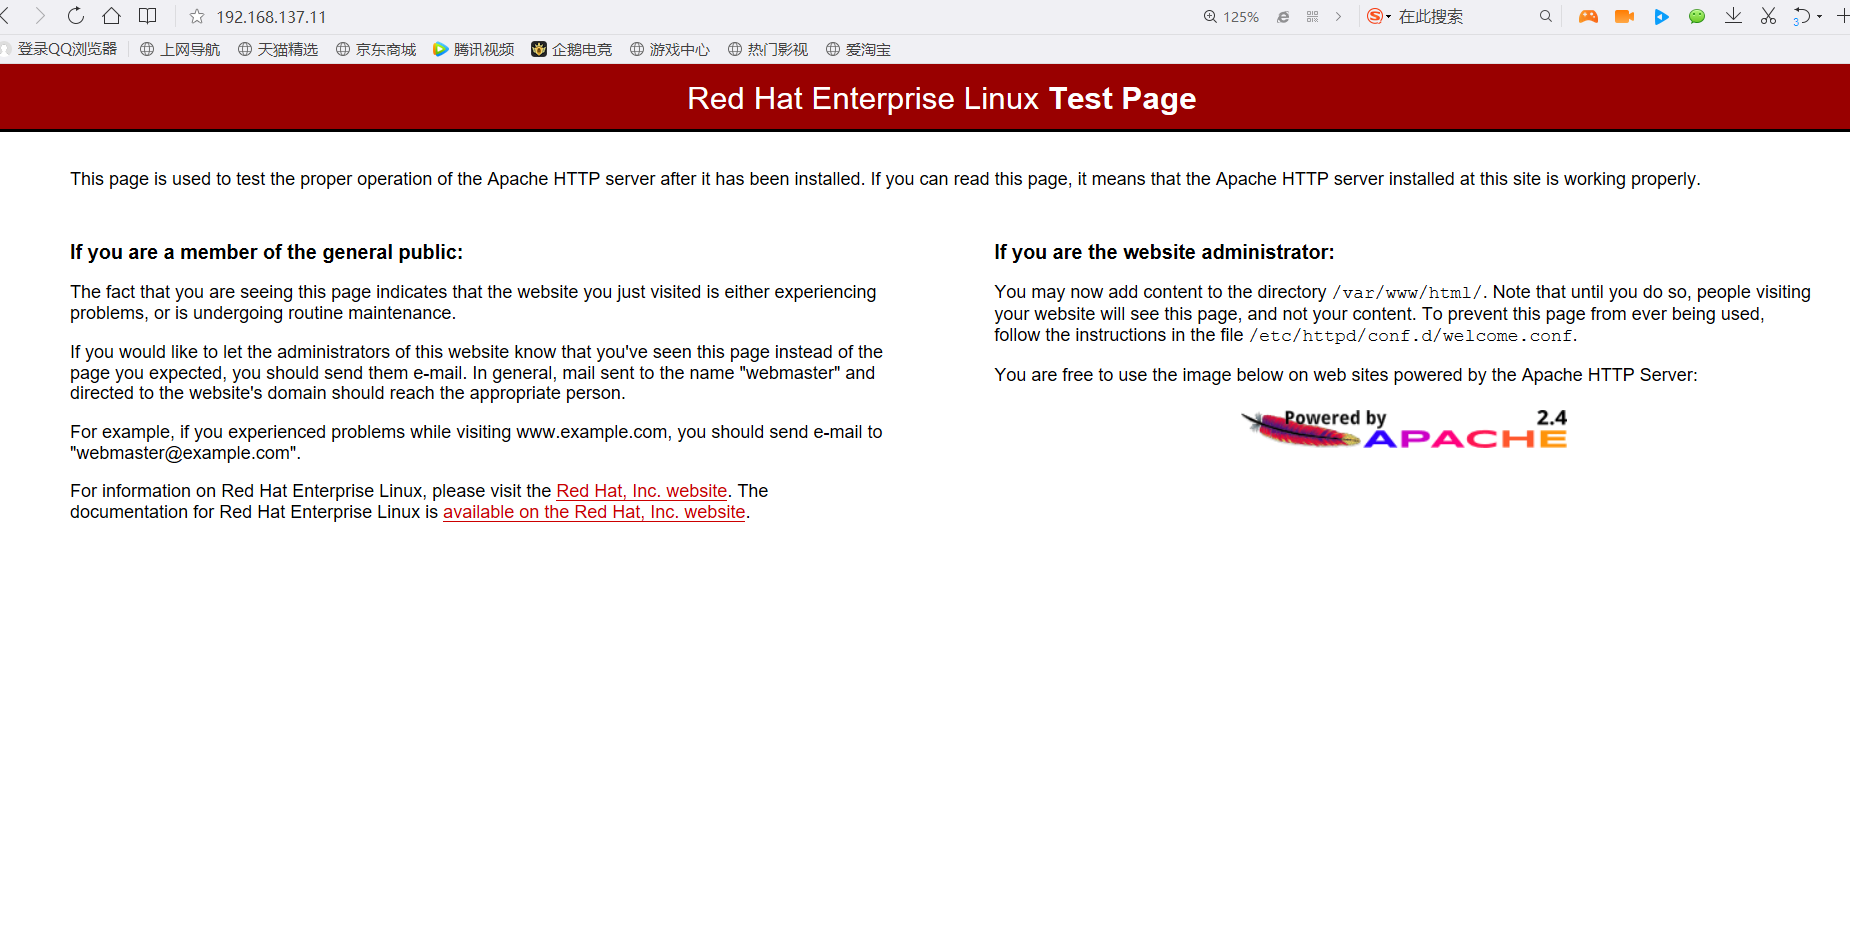Switch to IE compatibility mode icon

point(1283,17)
